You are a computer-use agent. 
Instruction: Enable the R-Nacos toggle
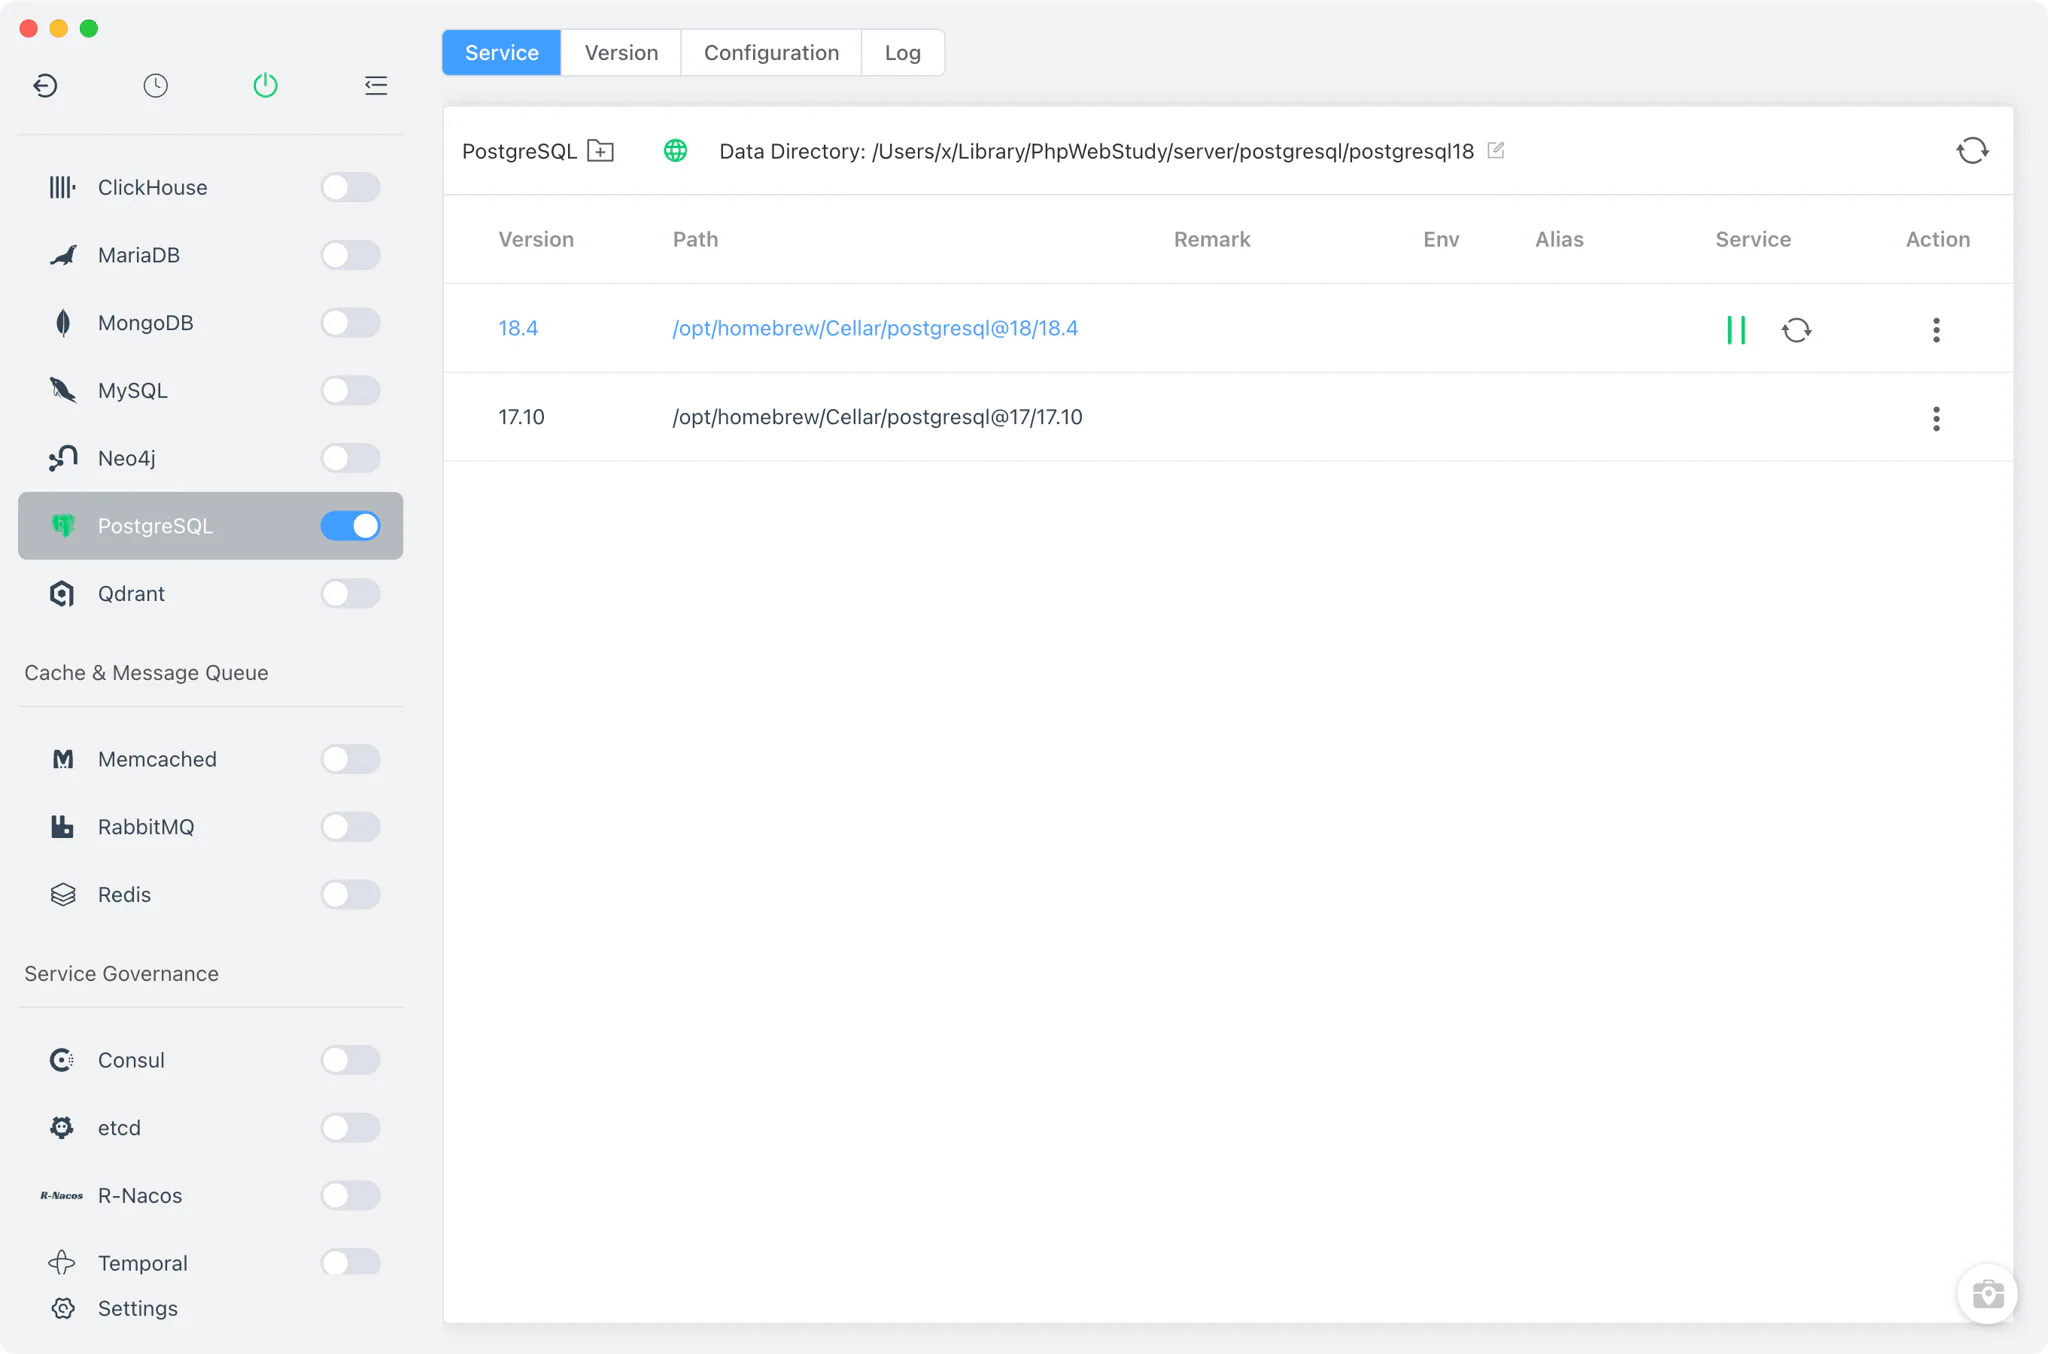[350, 1196]
